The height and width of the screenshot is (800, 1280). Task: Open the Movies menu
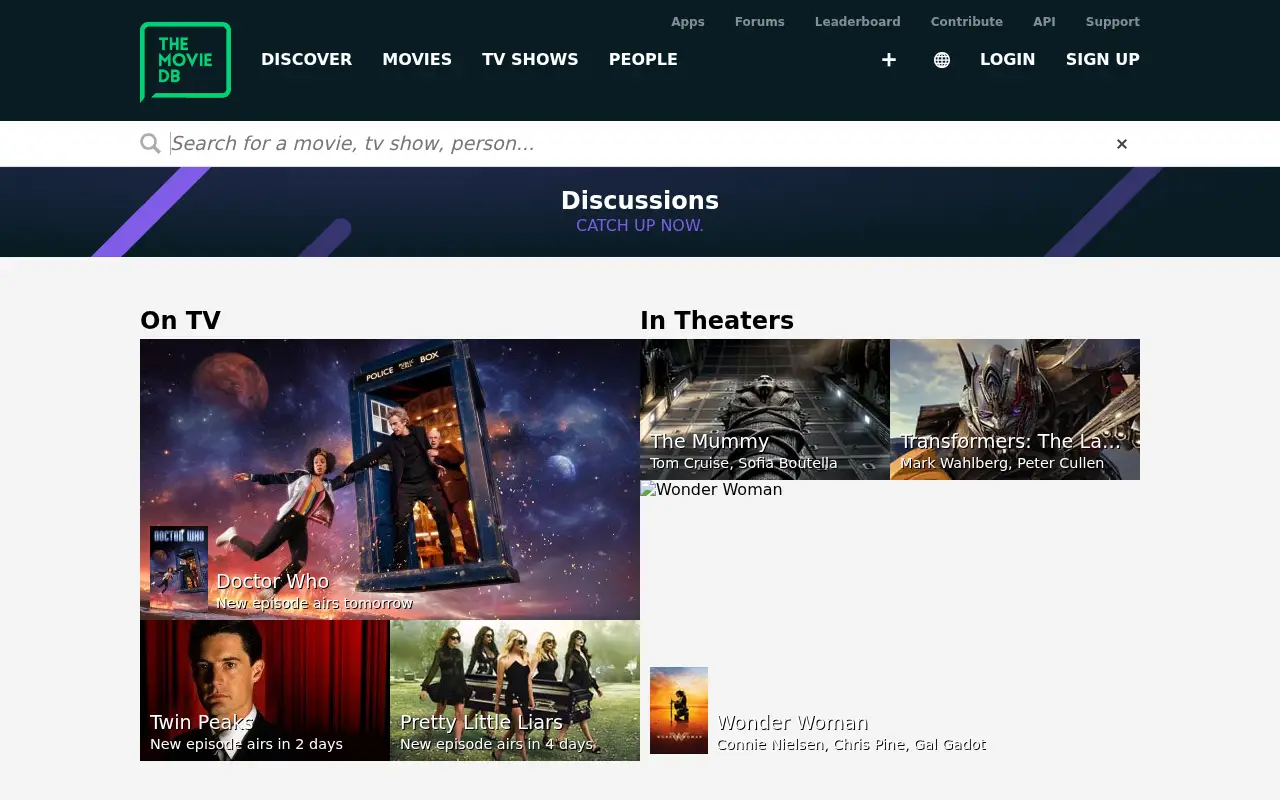pyautogui.click(x=417, y=59)
